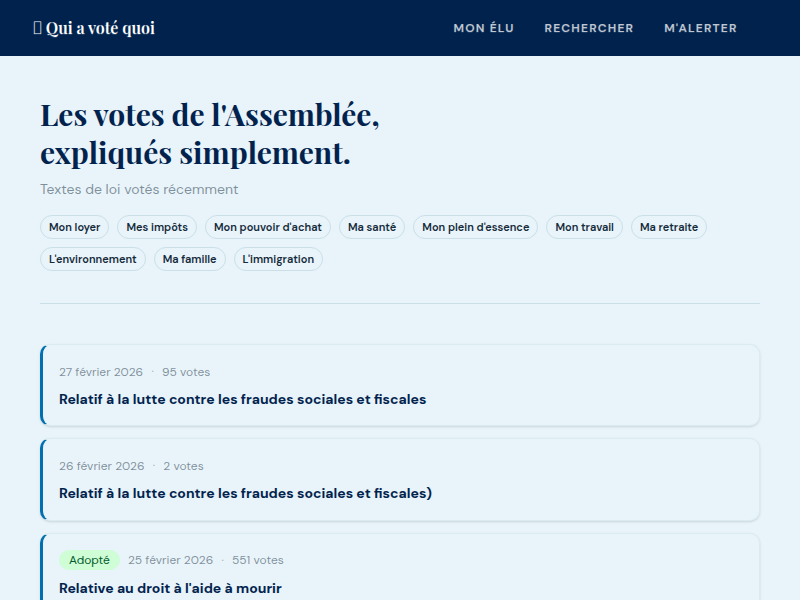Toggle the "Mes impôts" filter
The width and height of the screenshot is (800, 600).
coord(156,227)
